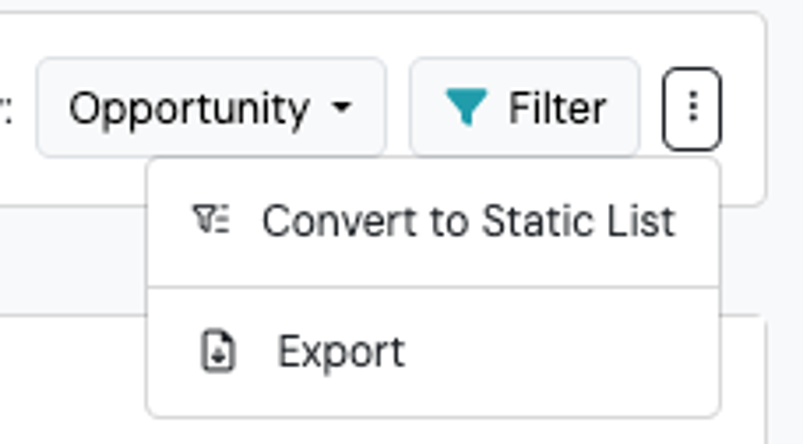Expand the Opportunity selector using its arrow
The width and height of the screenshot is (804, 444).
341,107
